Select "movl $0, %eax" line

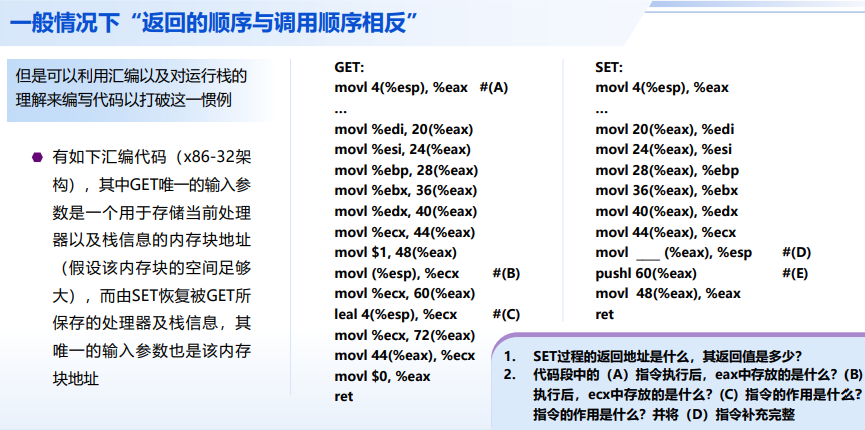(382, 376)
